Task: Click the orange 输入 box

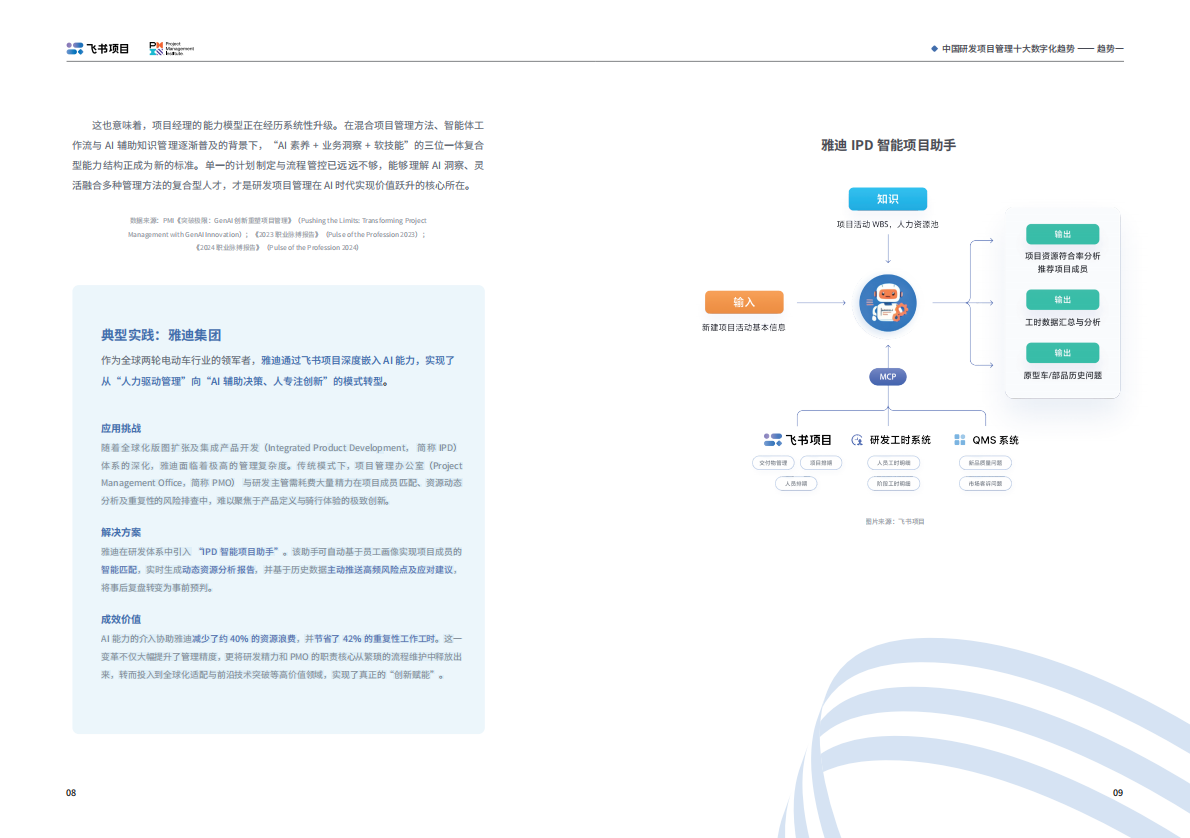Action: coord(744,302)
